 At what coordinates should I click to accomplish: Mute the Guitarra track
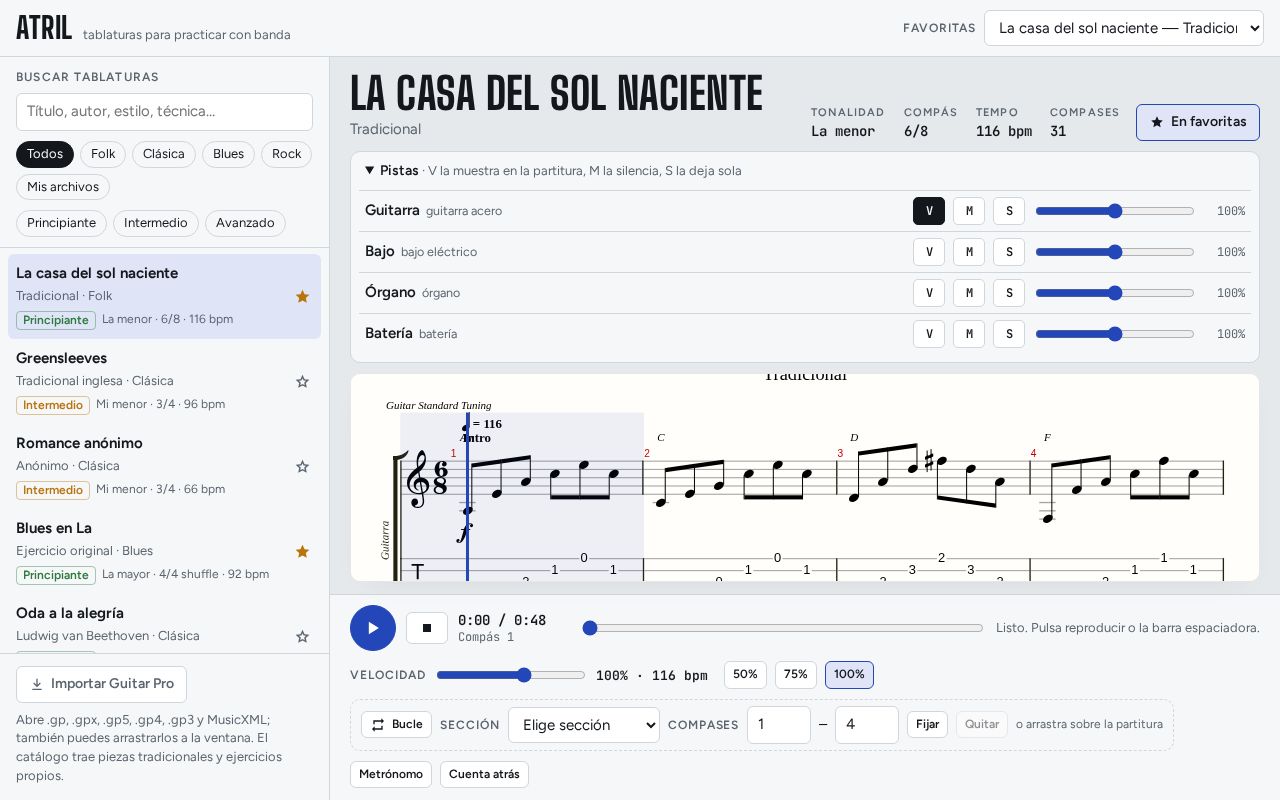tap(969, 211)
